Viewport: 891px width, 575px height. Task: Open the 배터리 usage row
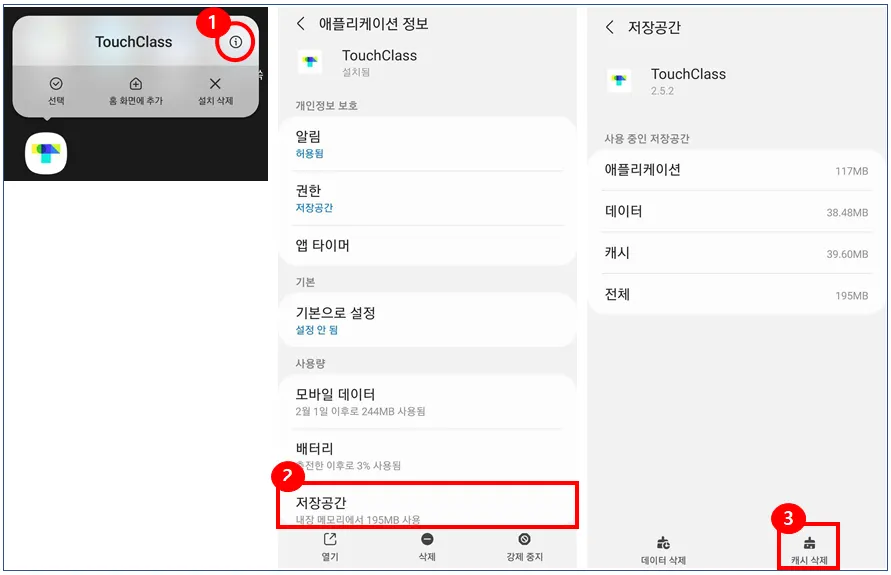(427, 456)
